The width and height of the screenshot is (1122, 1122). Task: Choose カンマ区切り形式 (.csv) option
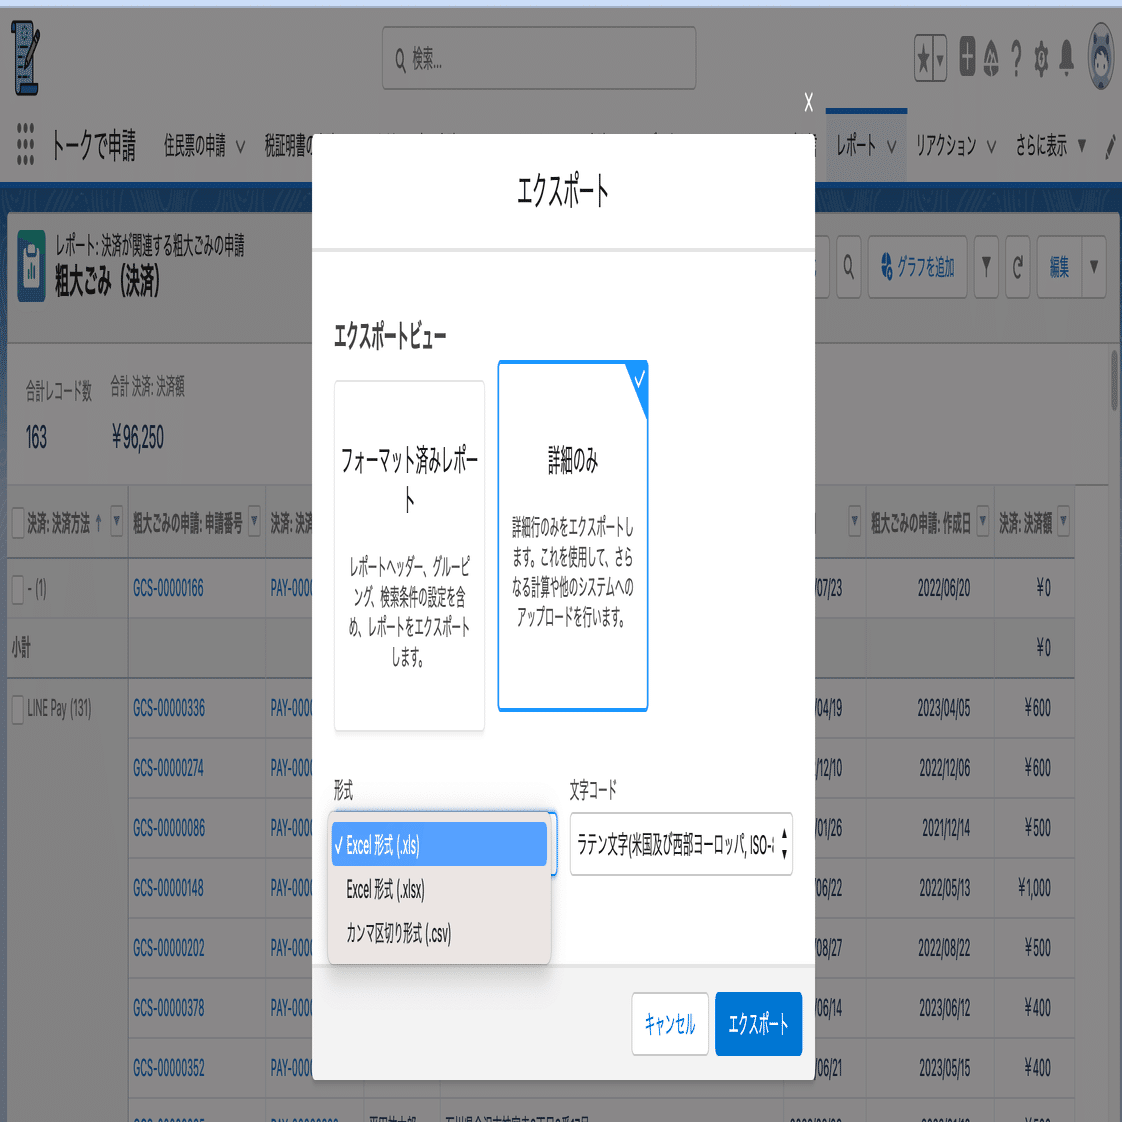coord(439,933)
